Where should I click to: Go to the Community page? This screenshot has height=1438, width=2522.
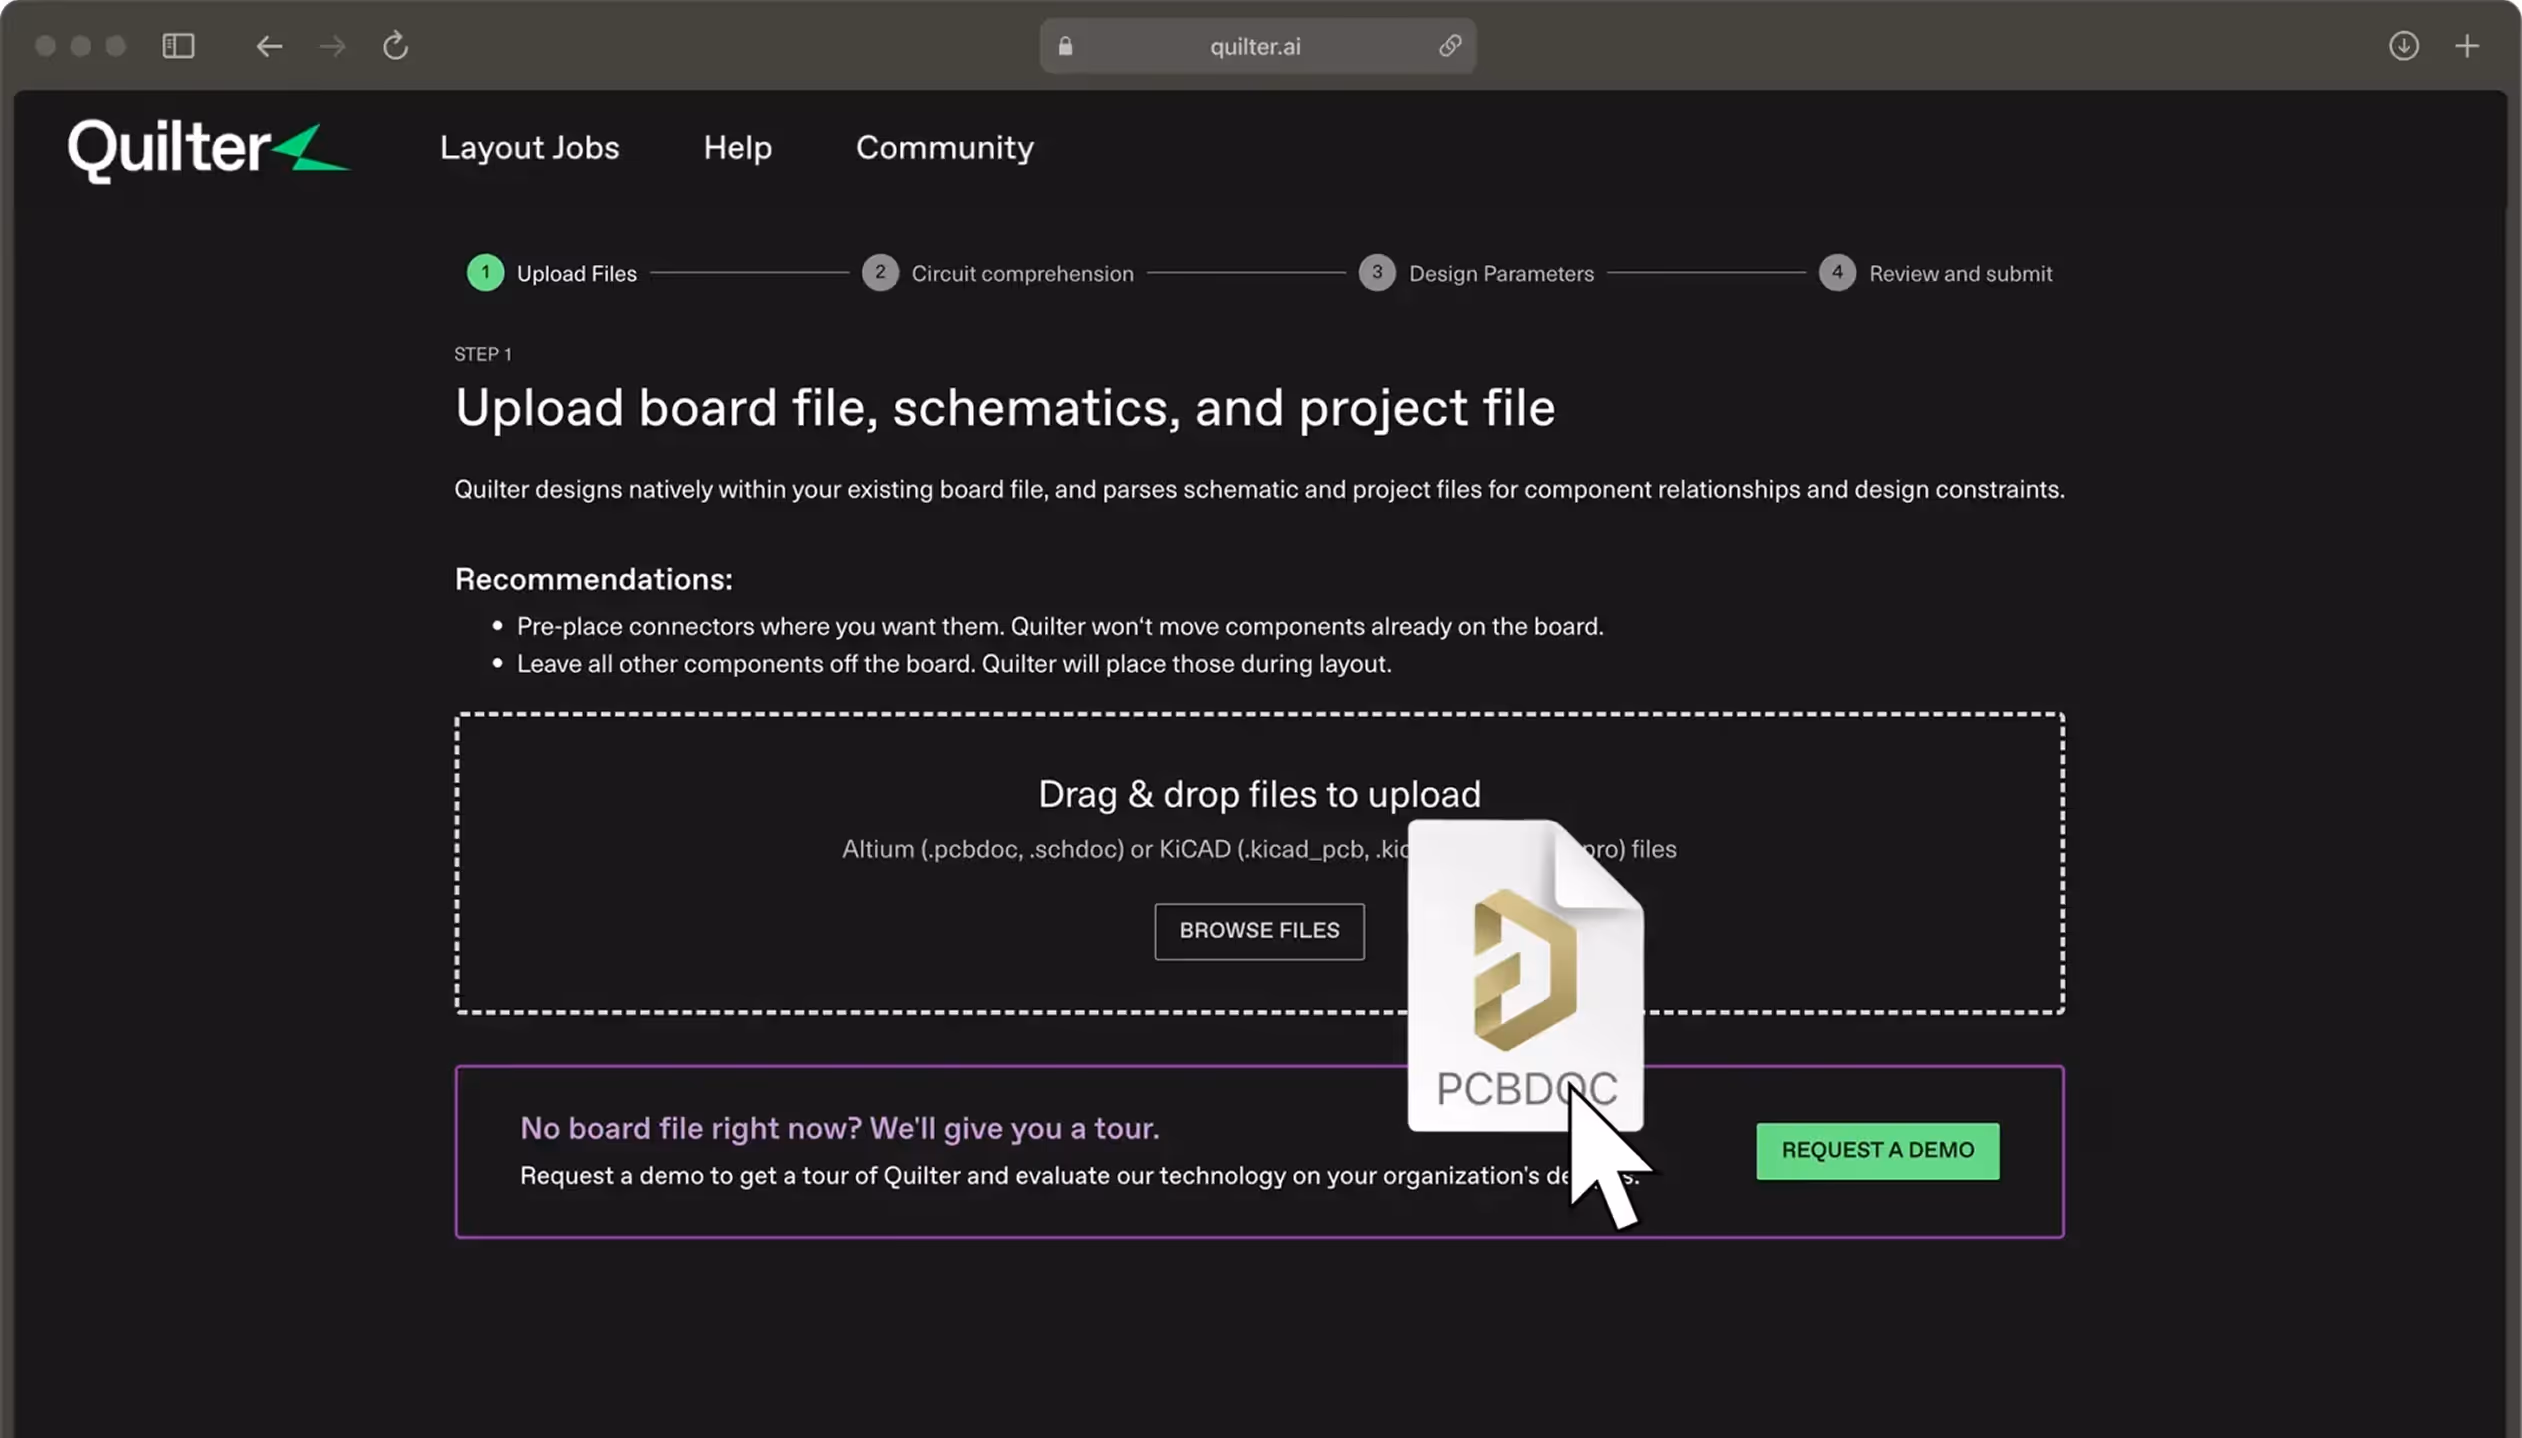[944, 148]
